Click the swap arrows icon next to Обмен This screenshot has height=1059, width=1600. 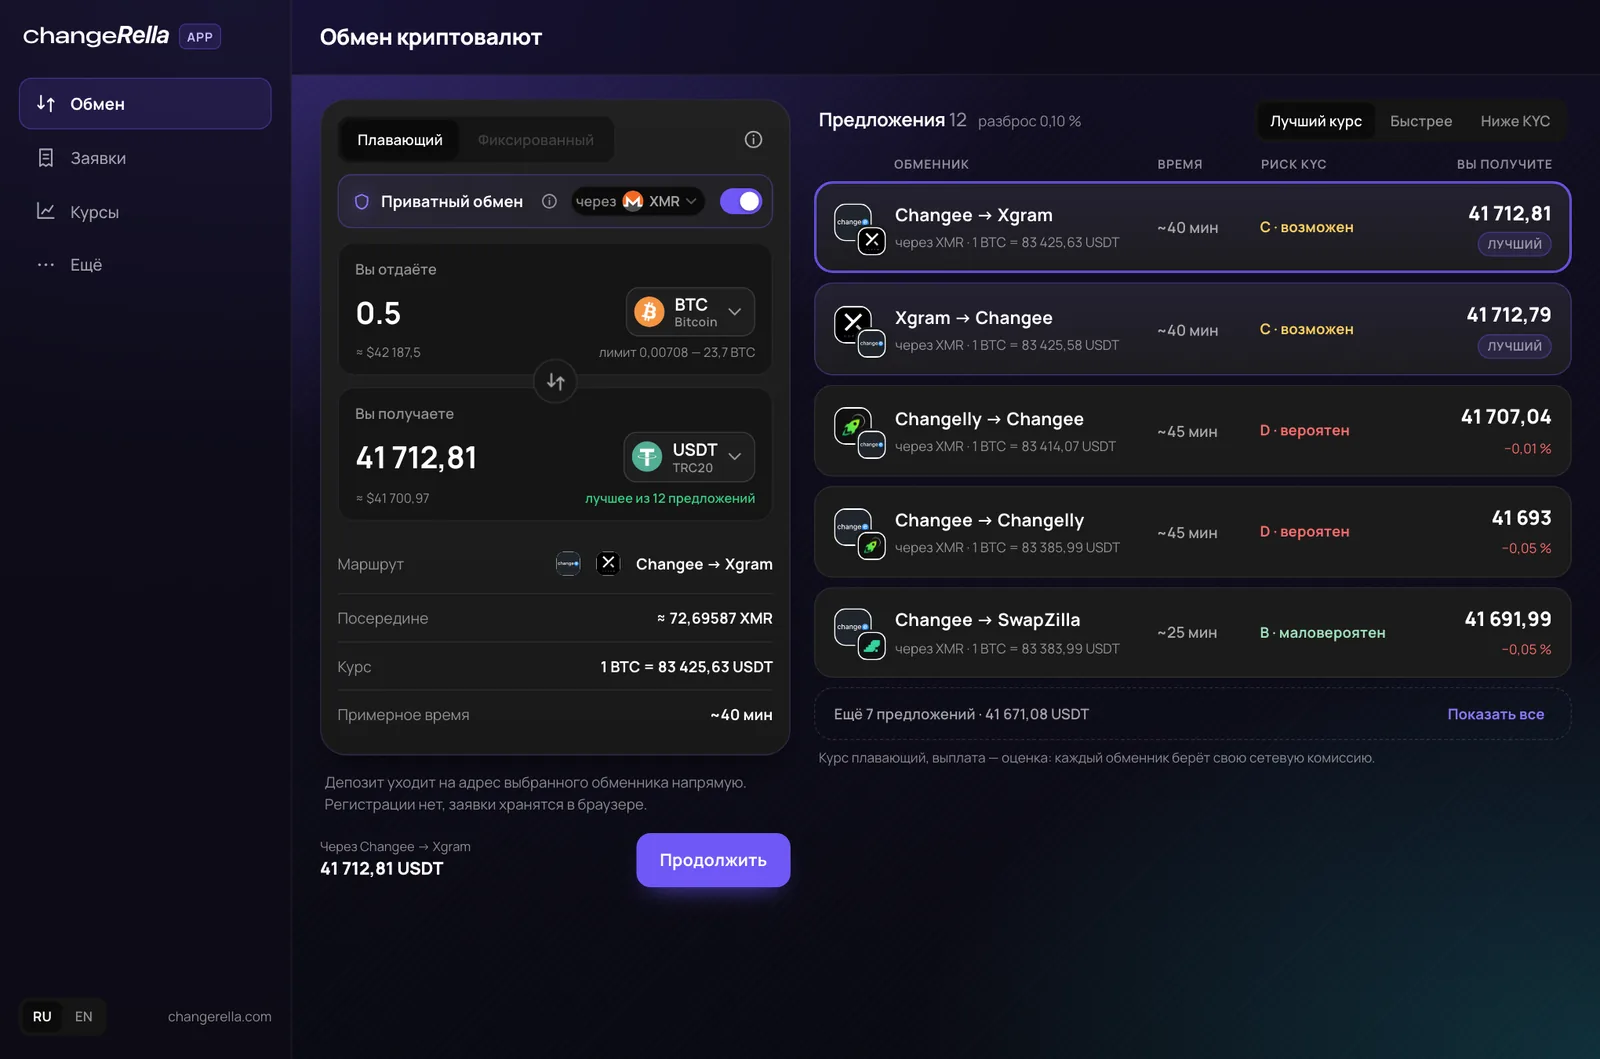tap(46, 104)
